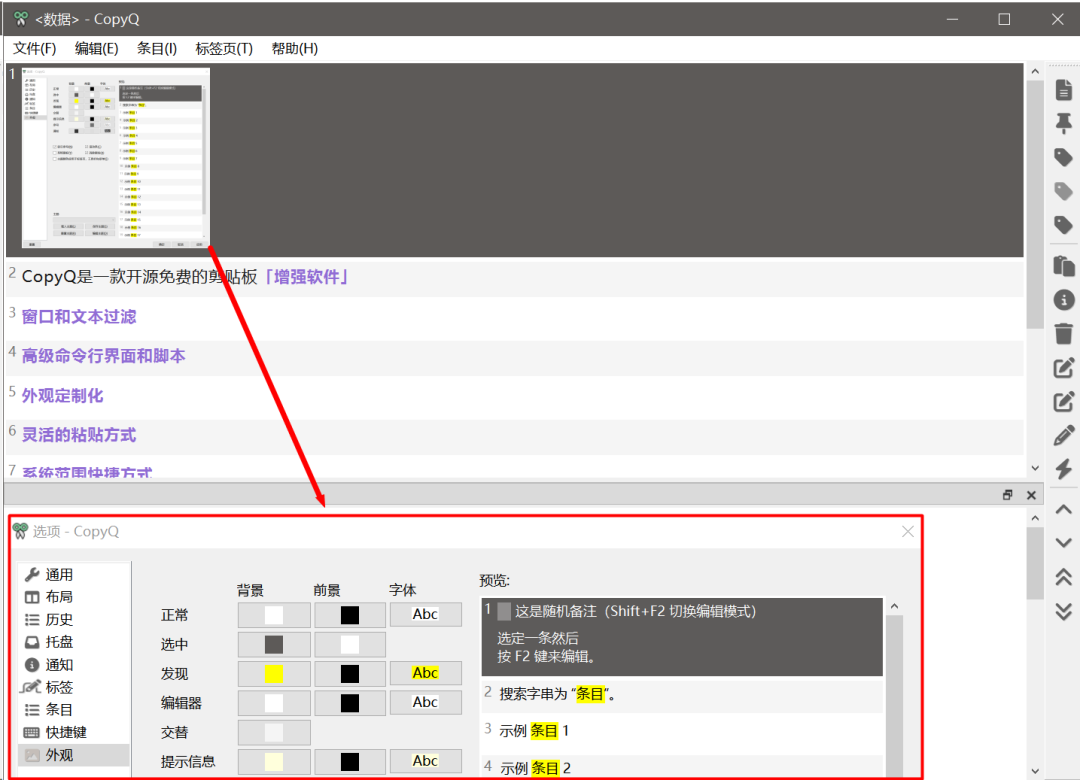1080x780 pixels.
Task: Open the 编辑(E) menu
Action: click(x=96, y=48)
